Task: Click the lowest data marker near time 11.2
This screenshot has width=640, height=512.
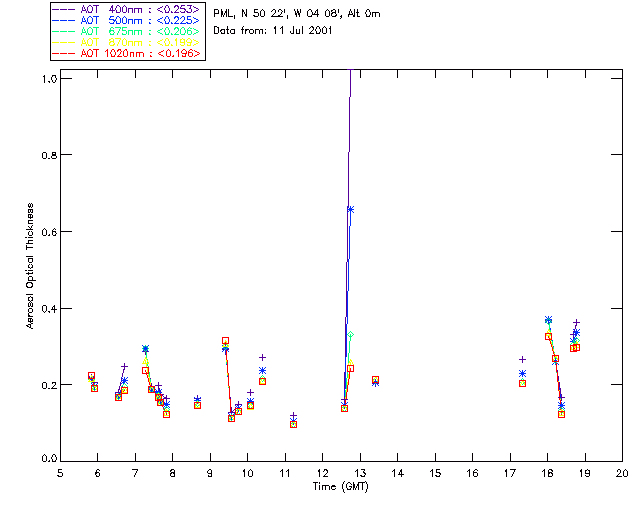Action: [x=293, y=424]
